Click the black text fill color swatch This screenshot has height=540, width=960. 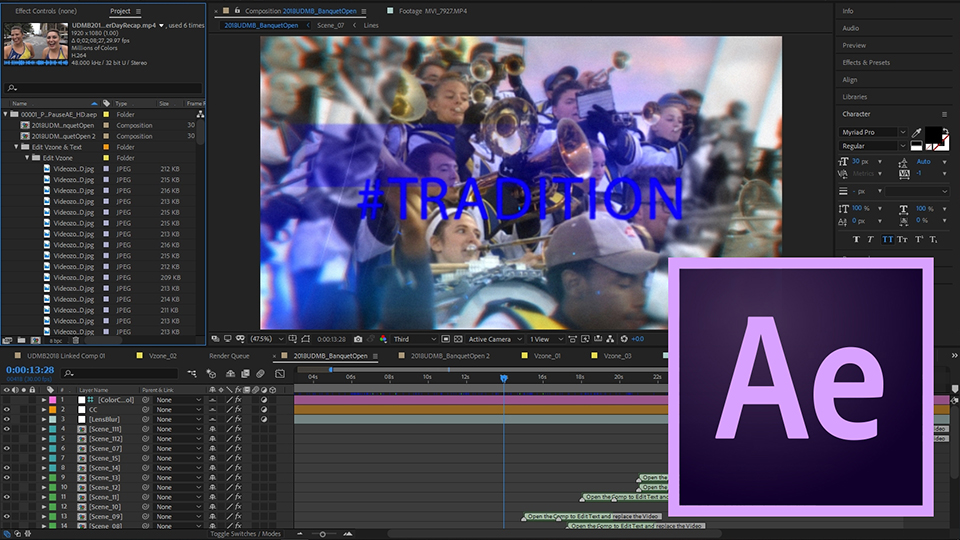tap(933, 134)
